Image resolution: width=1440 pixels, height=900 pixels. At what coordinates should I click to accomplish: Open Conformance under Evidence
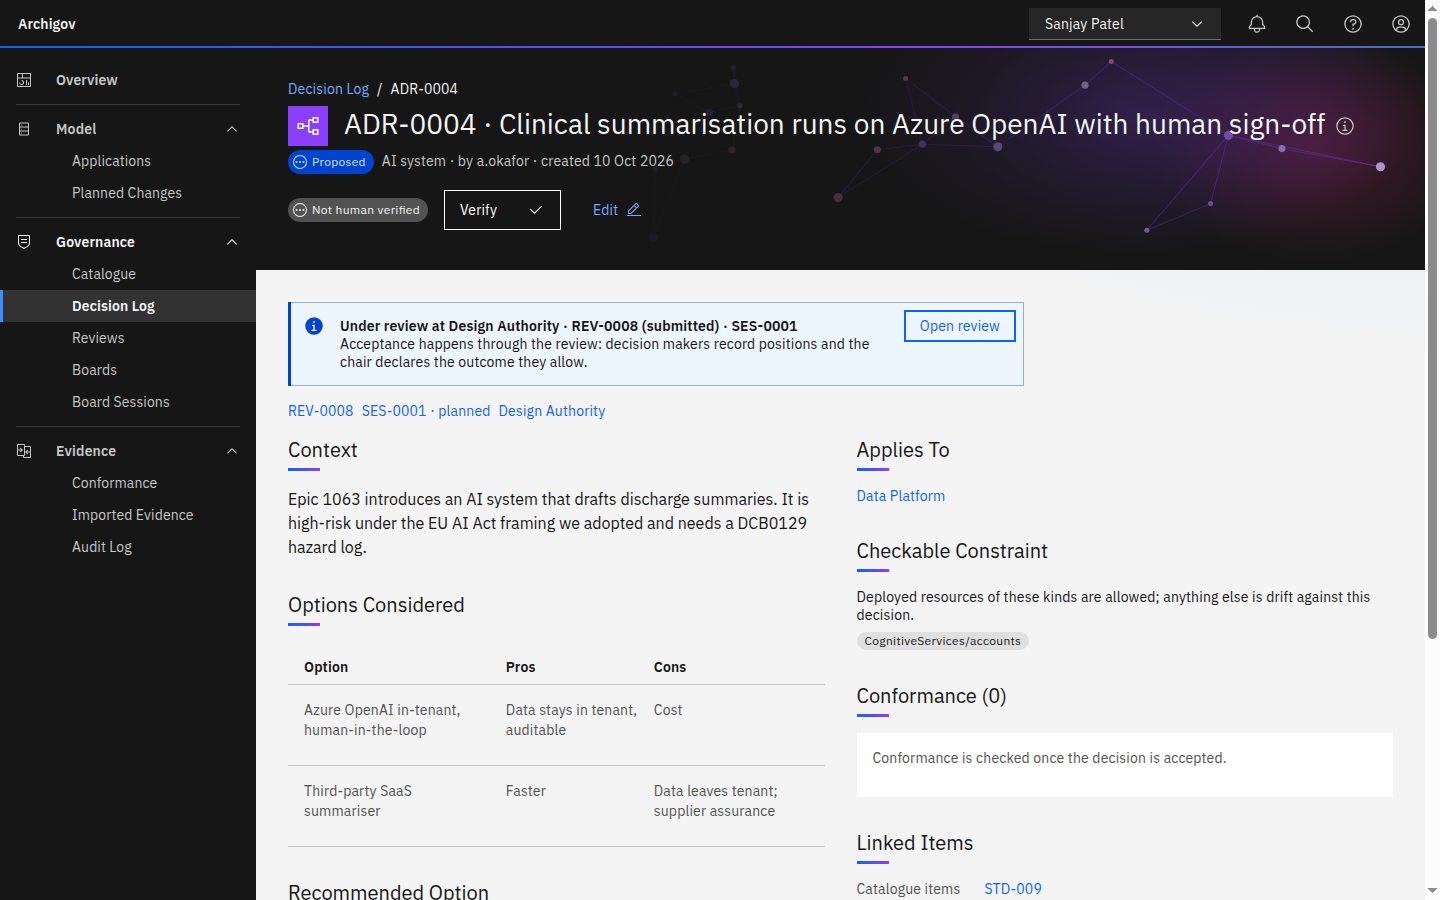point(128,483)
